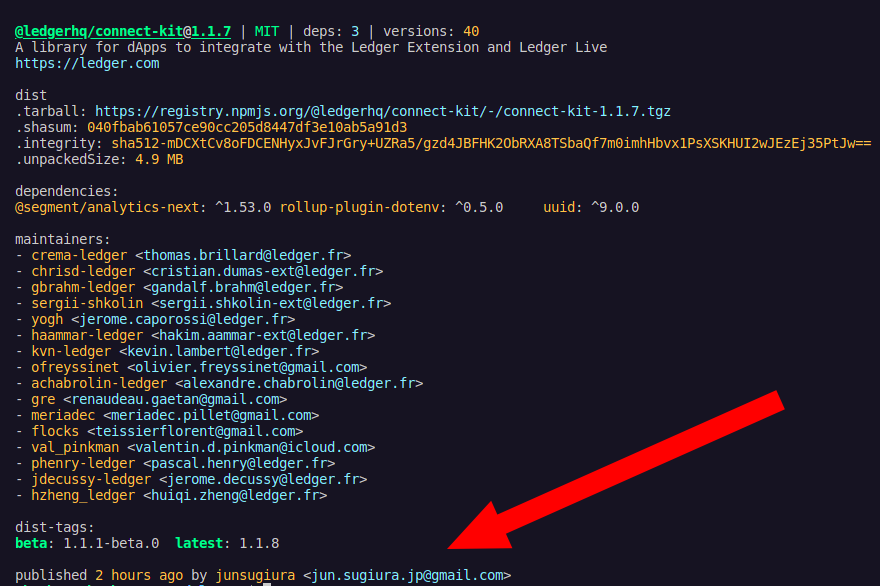Click the MIT license label

(267, 31)
